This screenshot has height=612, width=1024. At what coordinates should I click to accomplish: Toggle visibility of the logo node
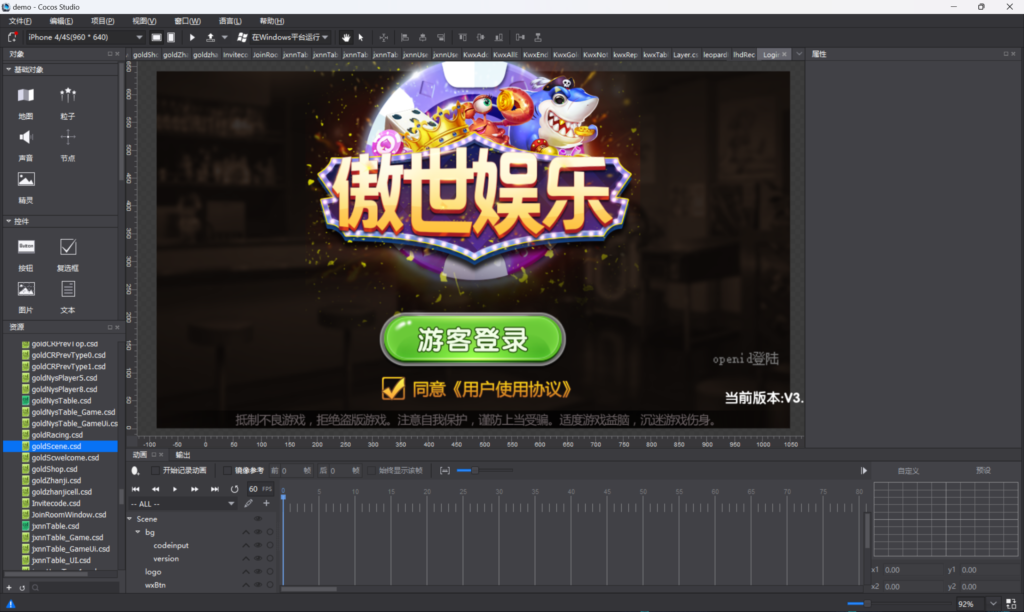pyautogui.click(x=260, y=571)
